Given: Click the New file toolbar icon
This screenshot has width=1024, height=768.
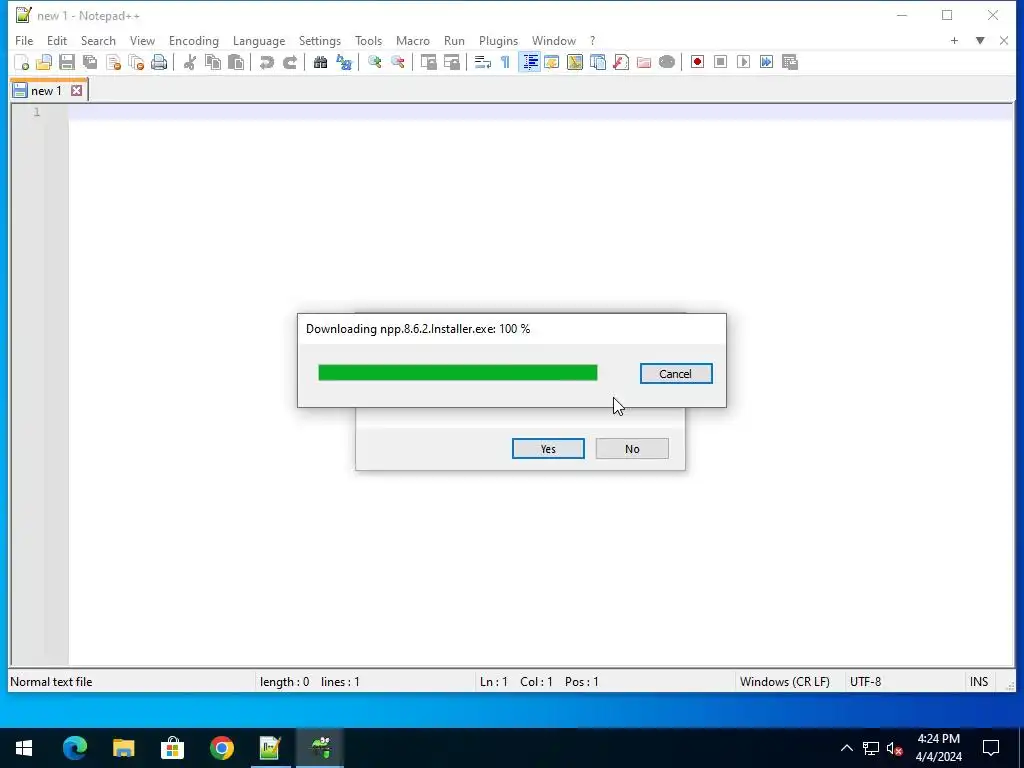Looking at the screenshot, I should [22, 62].
